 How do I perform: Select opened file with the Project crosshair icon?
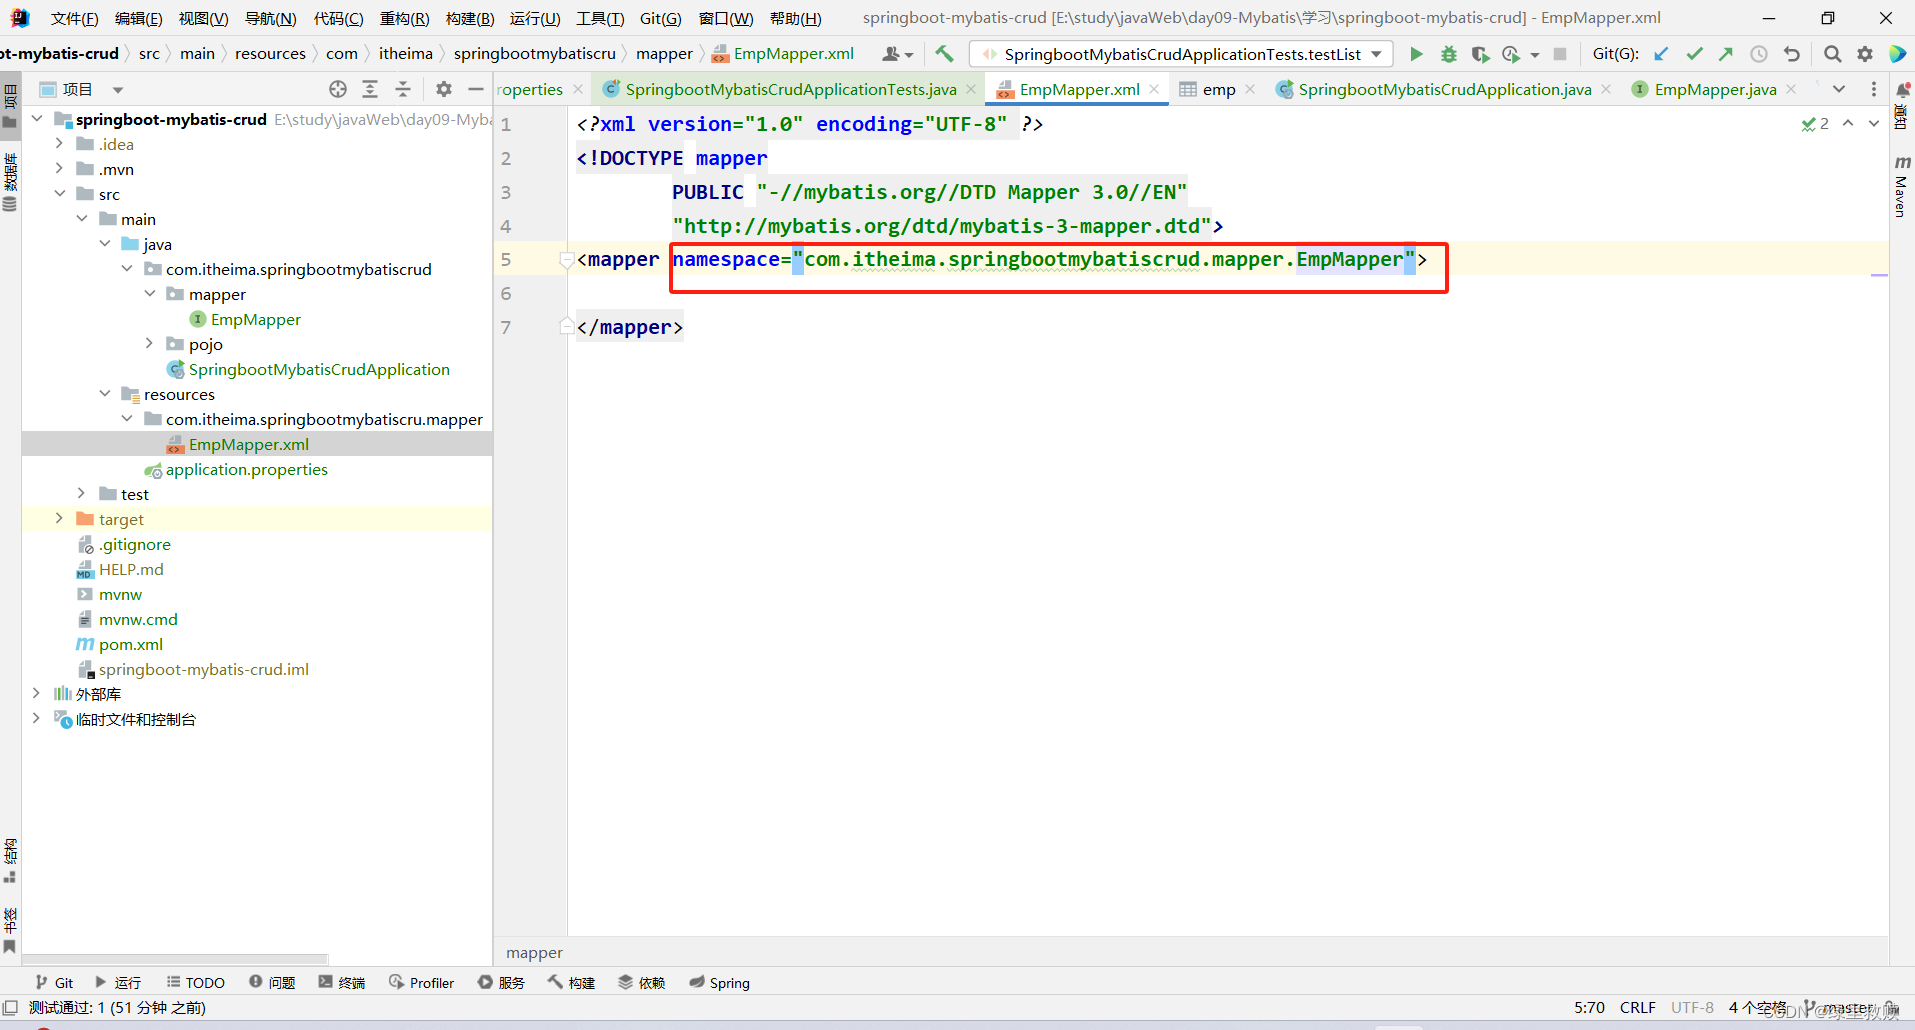337,88
